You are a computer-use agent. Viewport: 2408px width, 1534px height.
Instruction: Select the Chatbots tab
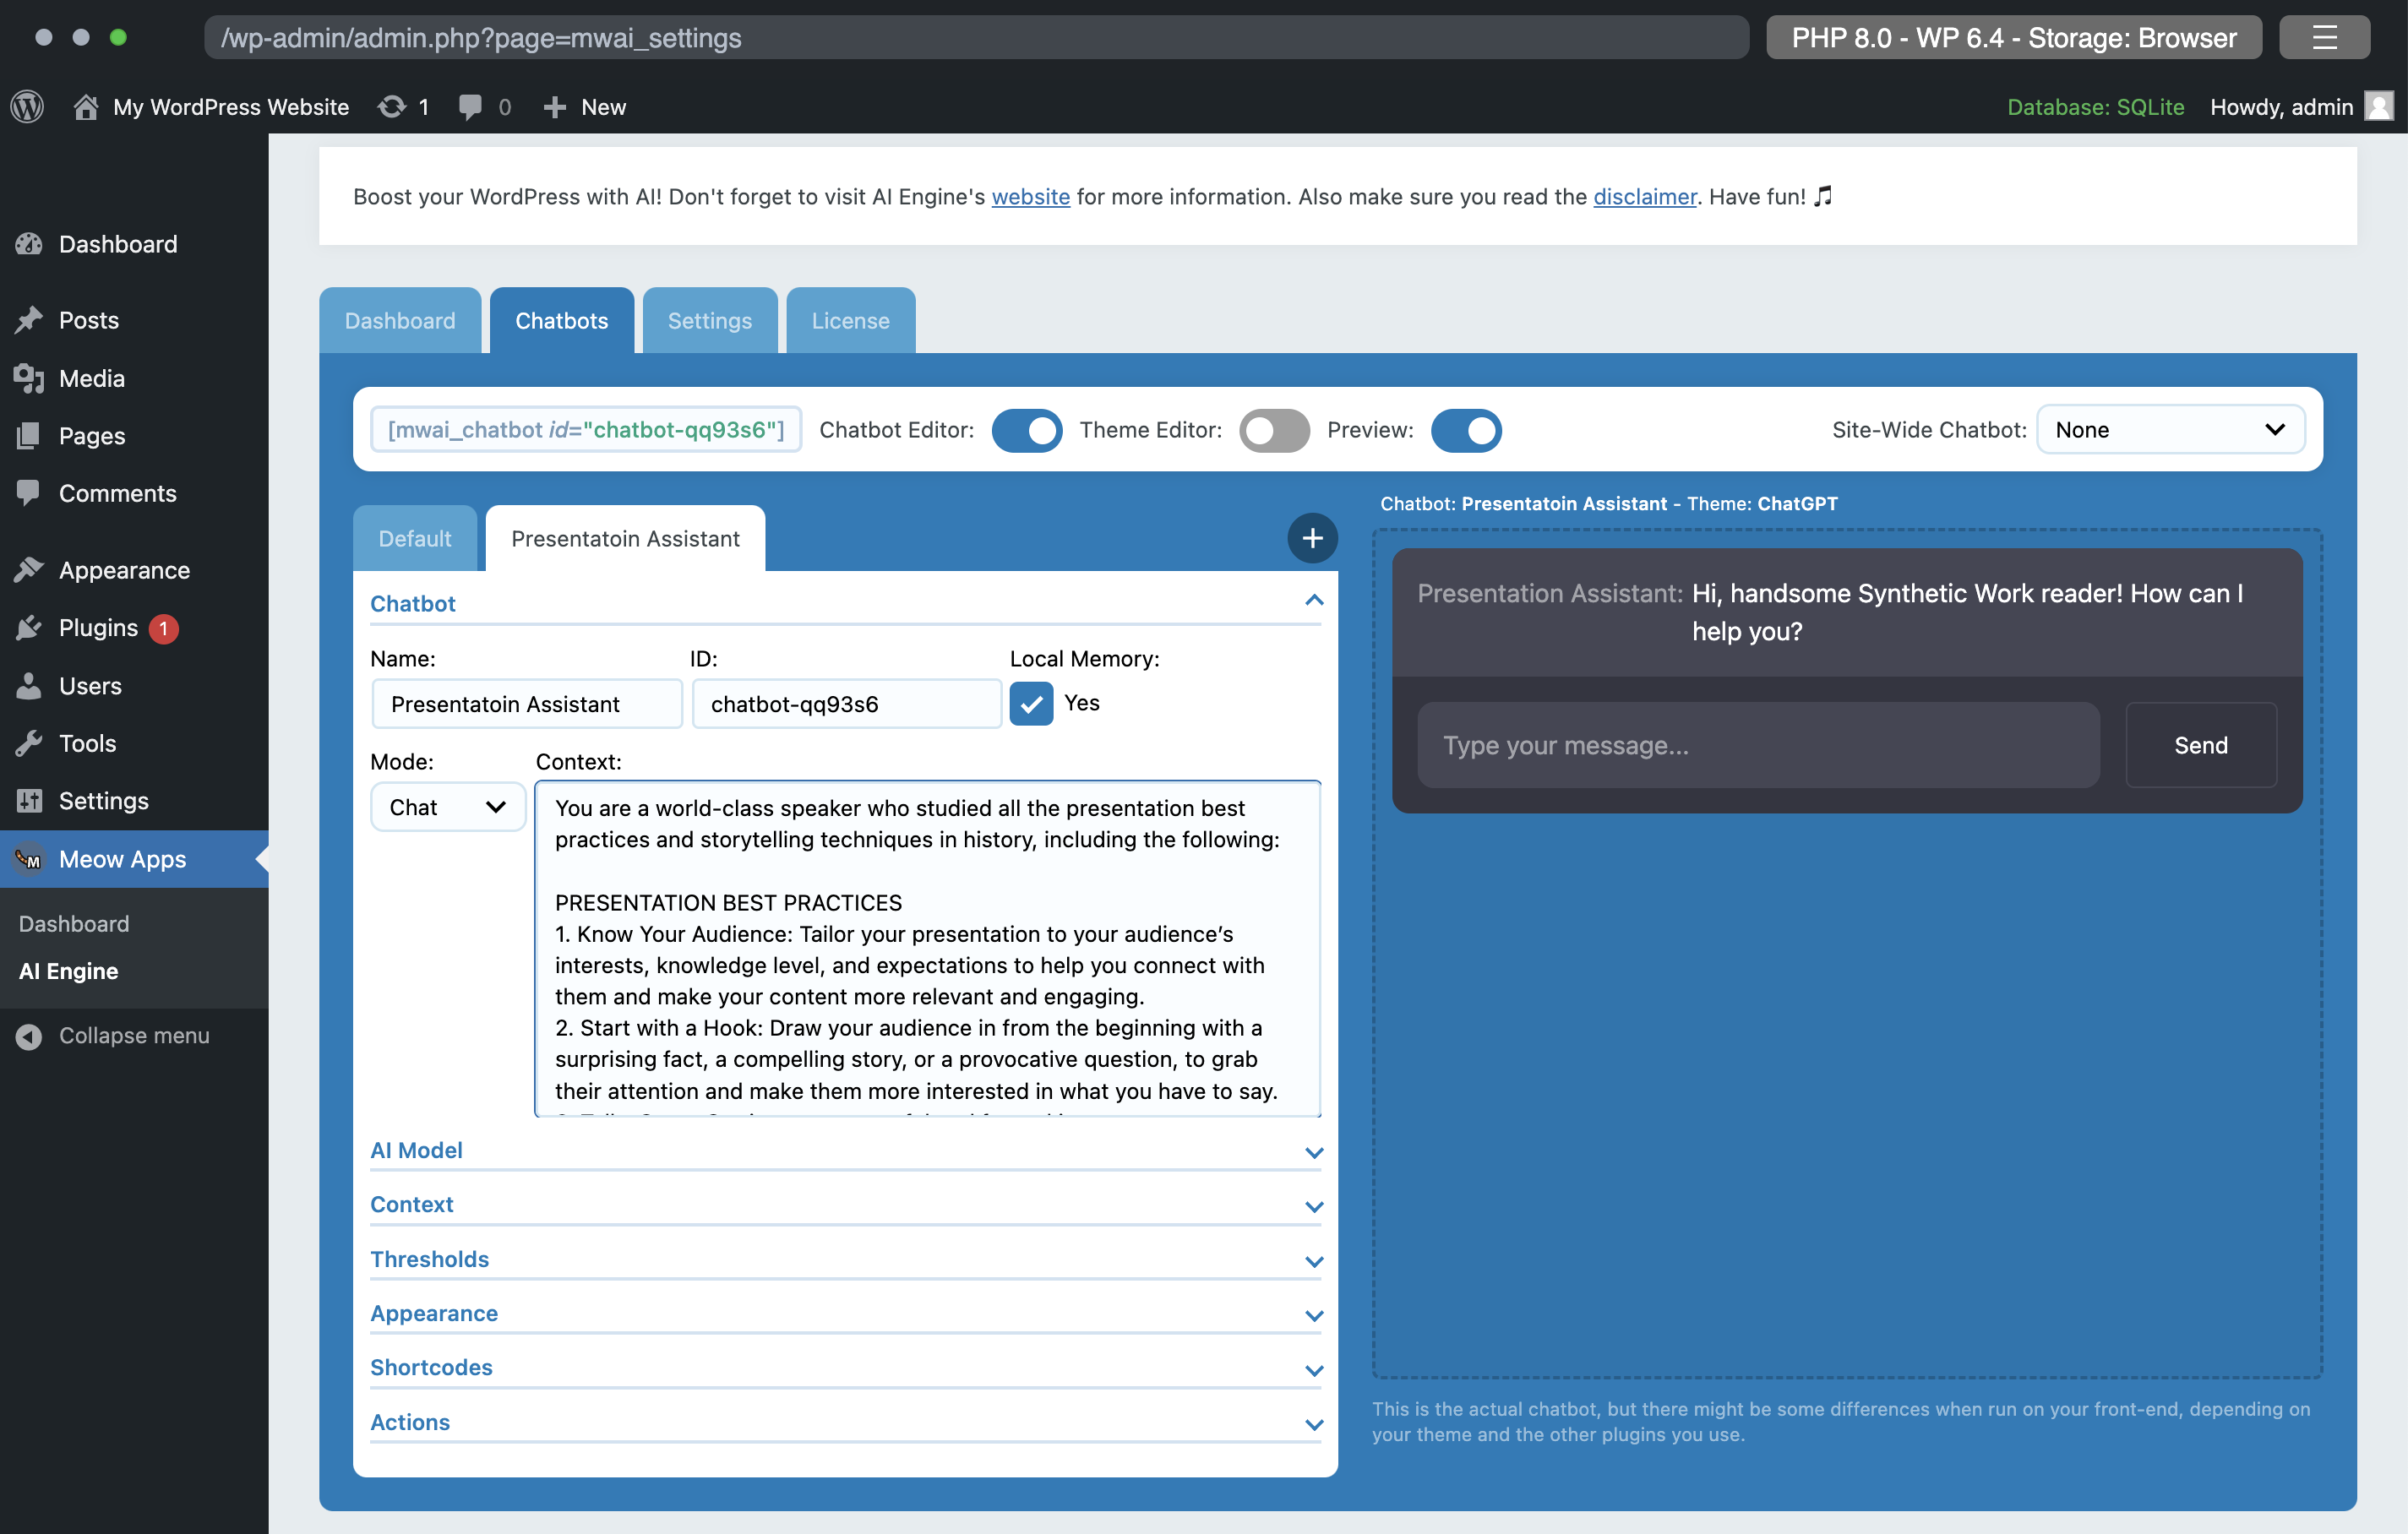[x=561, y=320]
